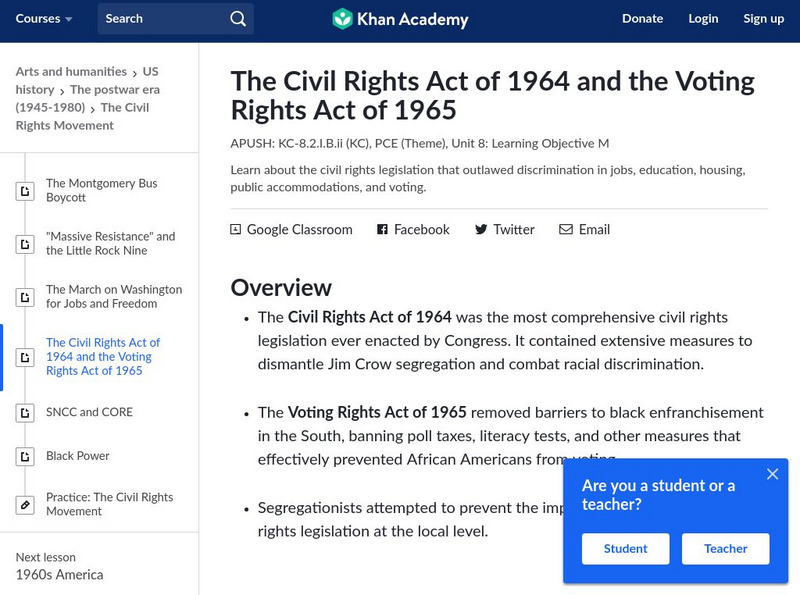Share via the Google Classroom icon
The image size is (800, 595).
(x=236, y=229)
